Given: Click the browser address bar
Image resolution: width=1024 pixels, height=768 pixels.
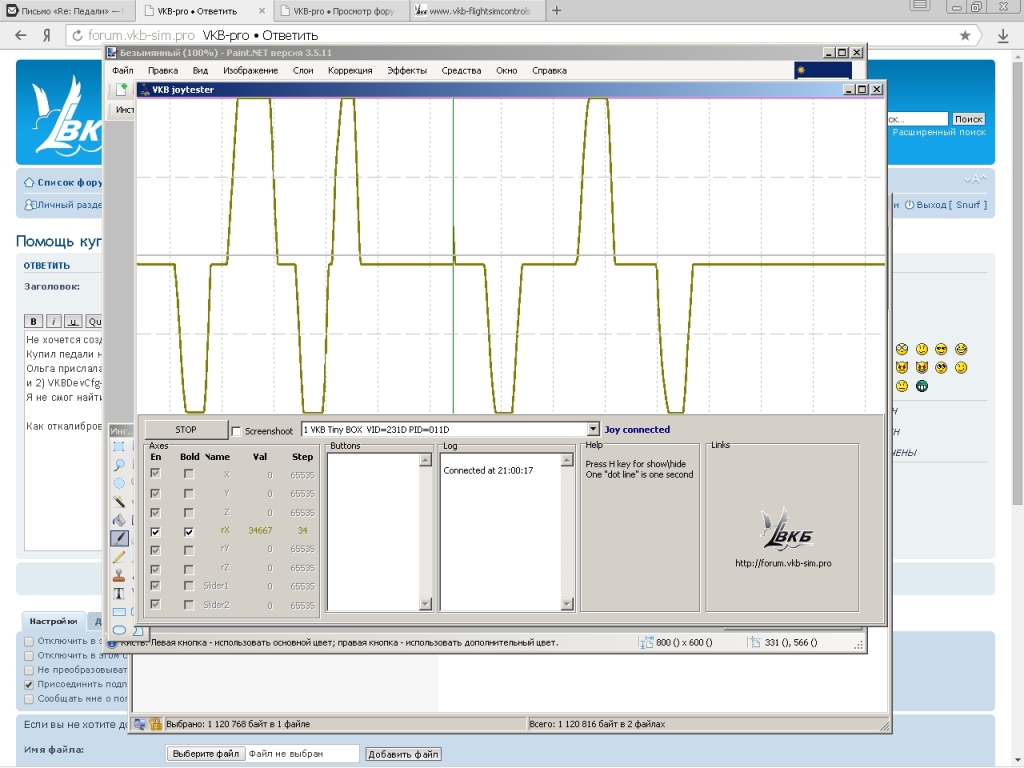Looking at the screenshot, I should point(500,36).
